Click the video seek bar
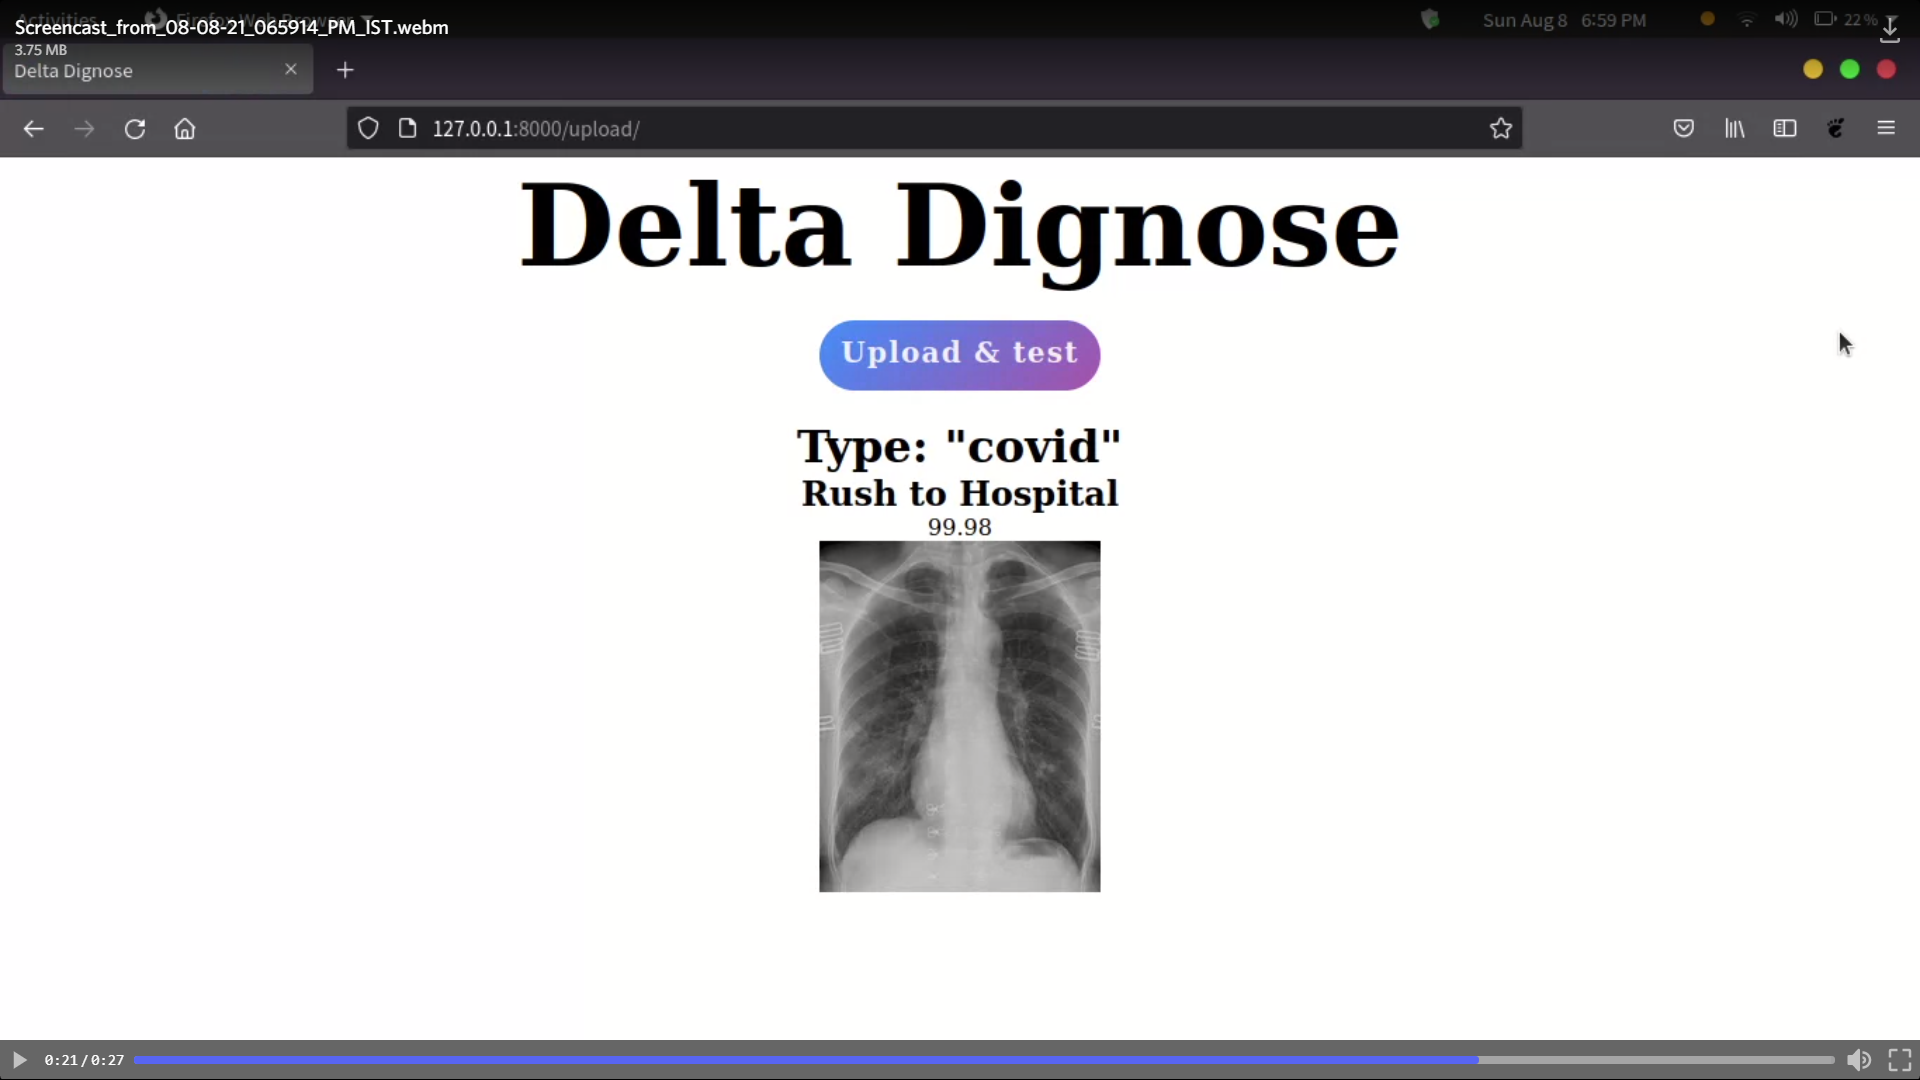 960,1059
